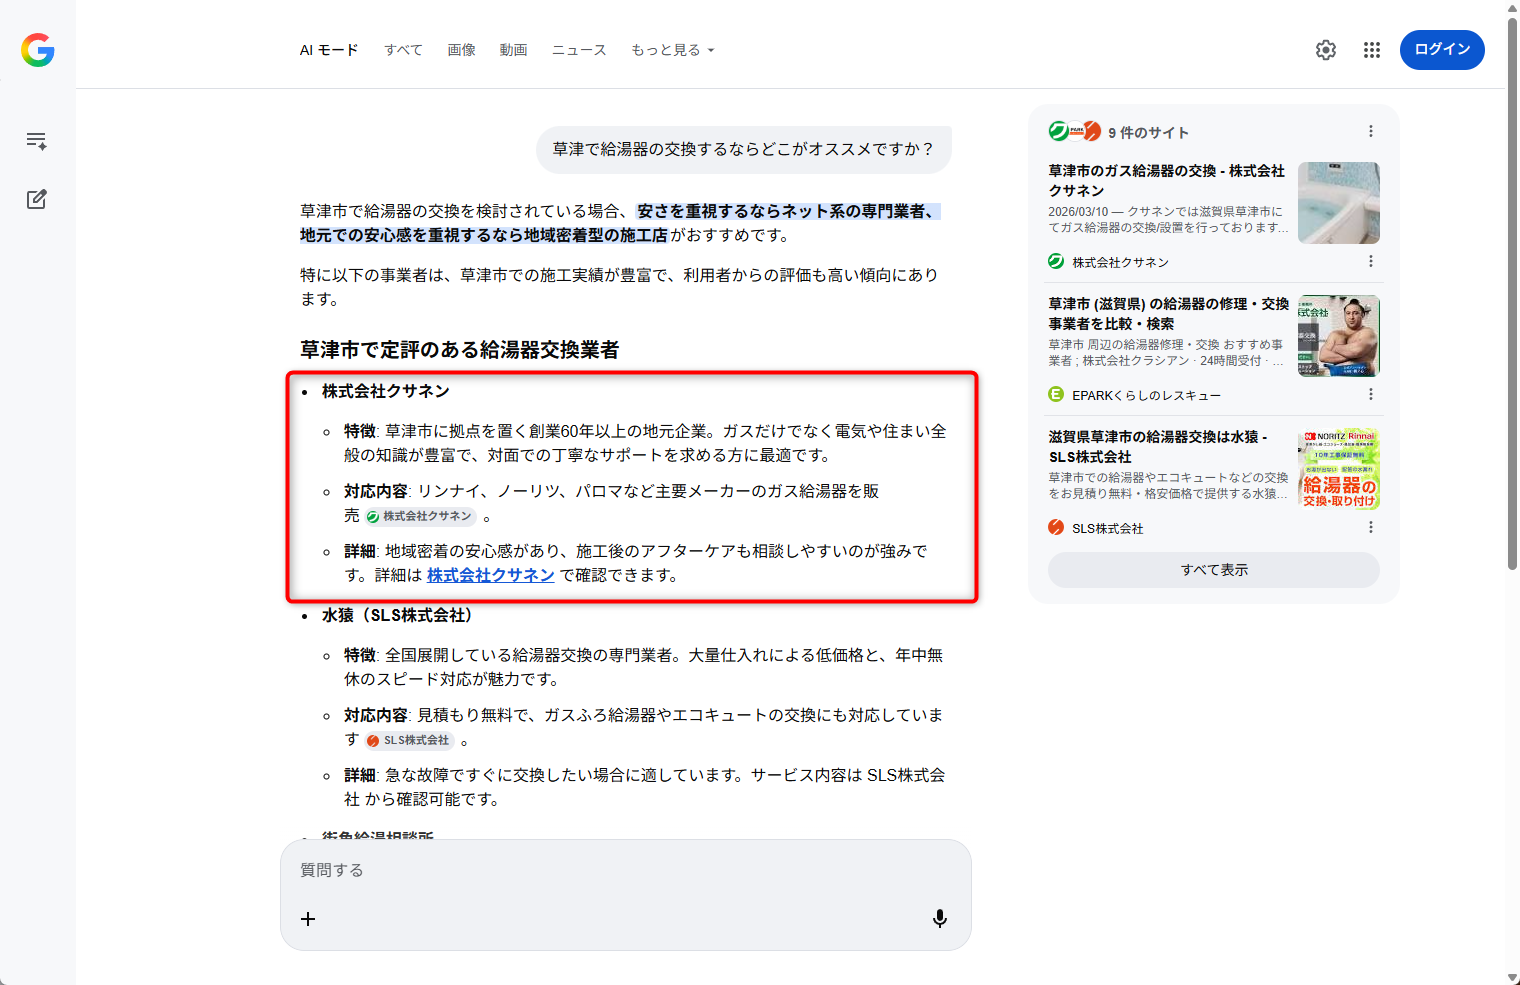This screenshot has height=985, width=1520.
Task: Switch to the 動画 tab
Action: coord(513,50)
